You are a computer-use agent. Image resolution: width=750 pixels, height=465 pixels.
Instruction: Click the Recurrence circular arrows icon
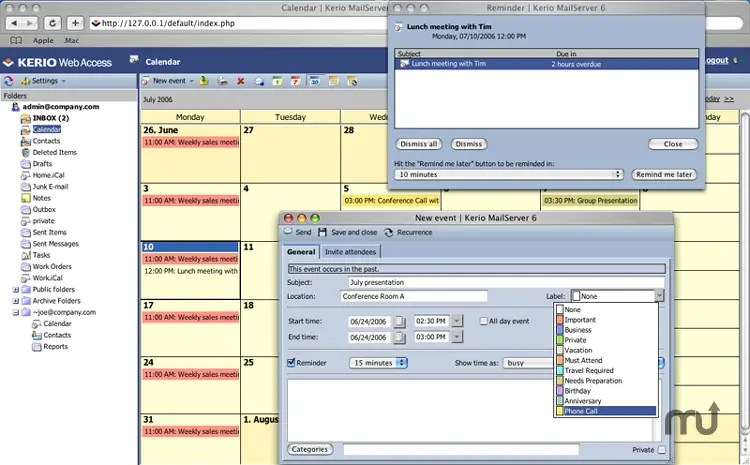click(388, 232)
